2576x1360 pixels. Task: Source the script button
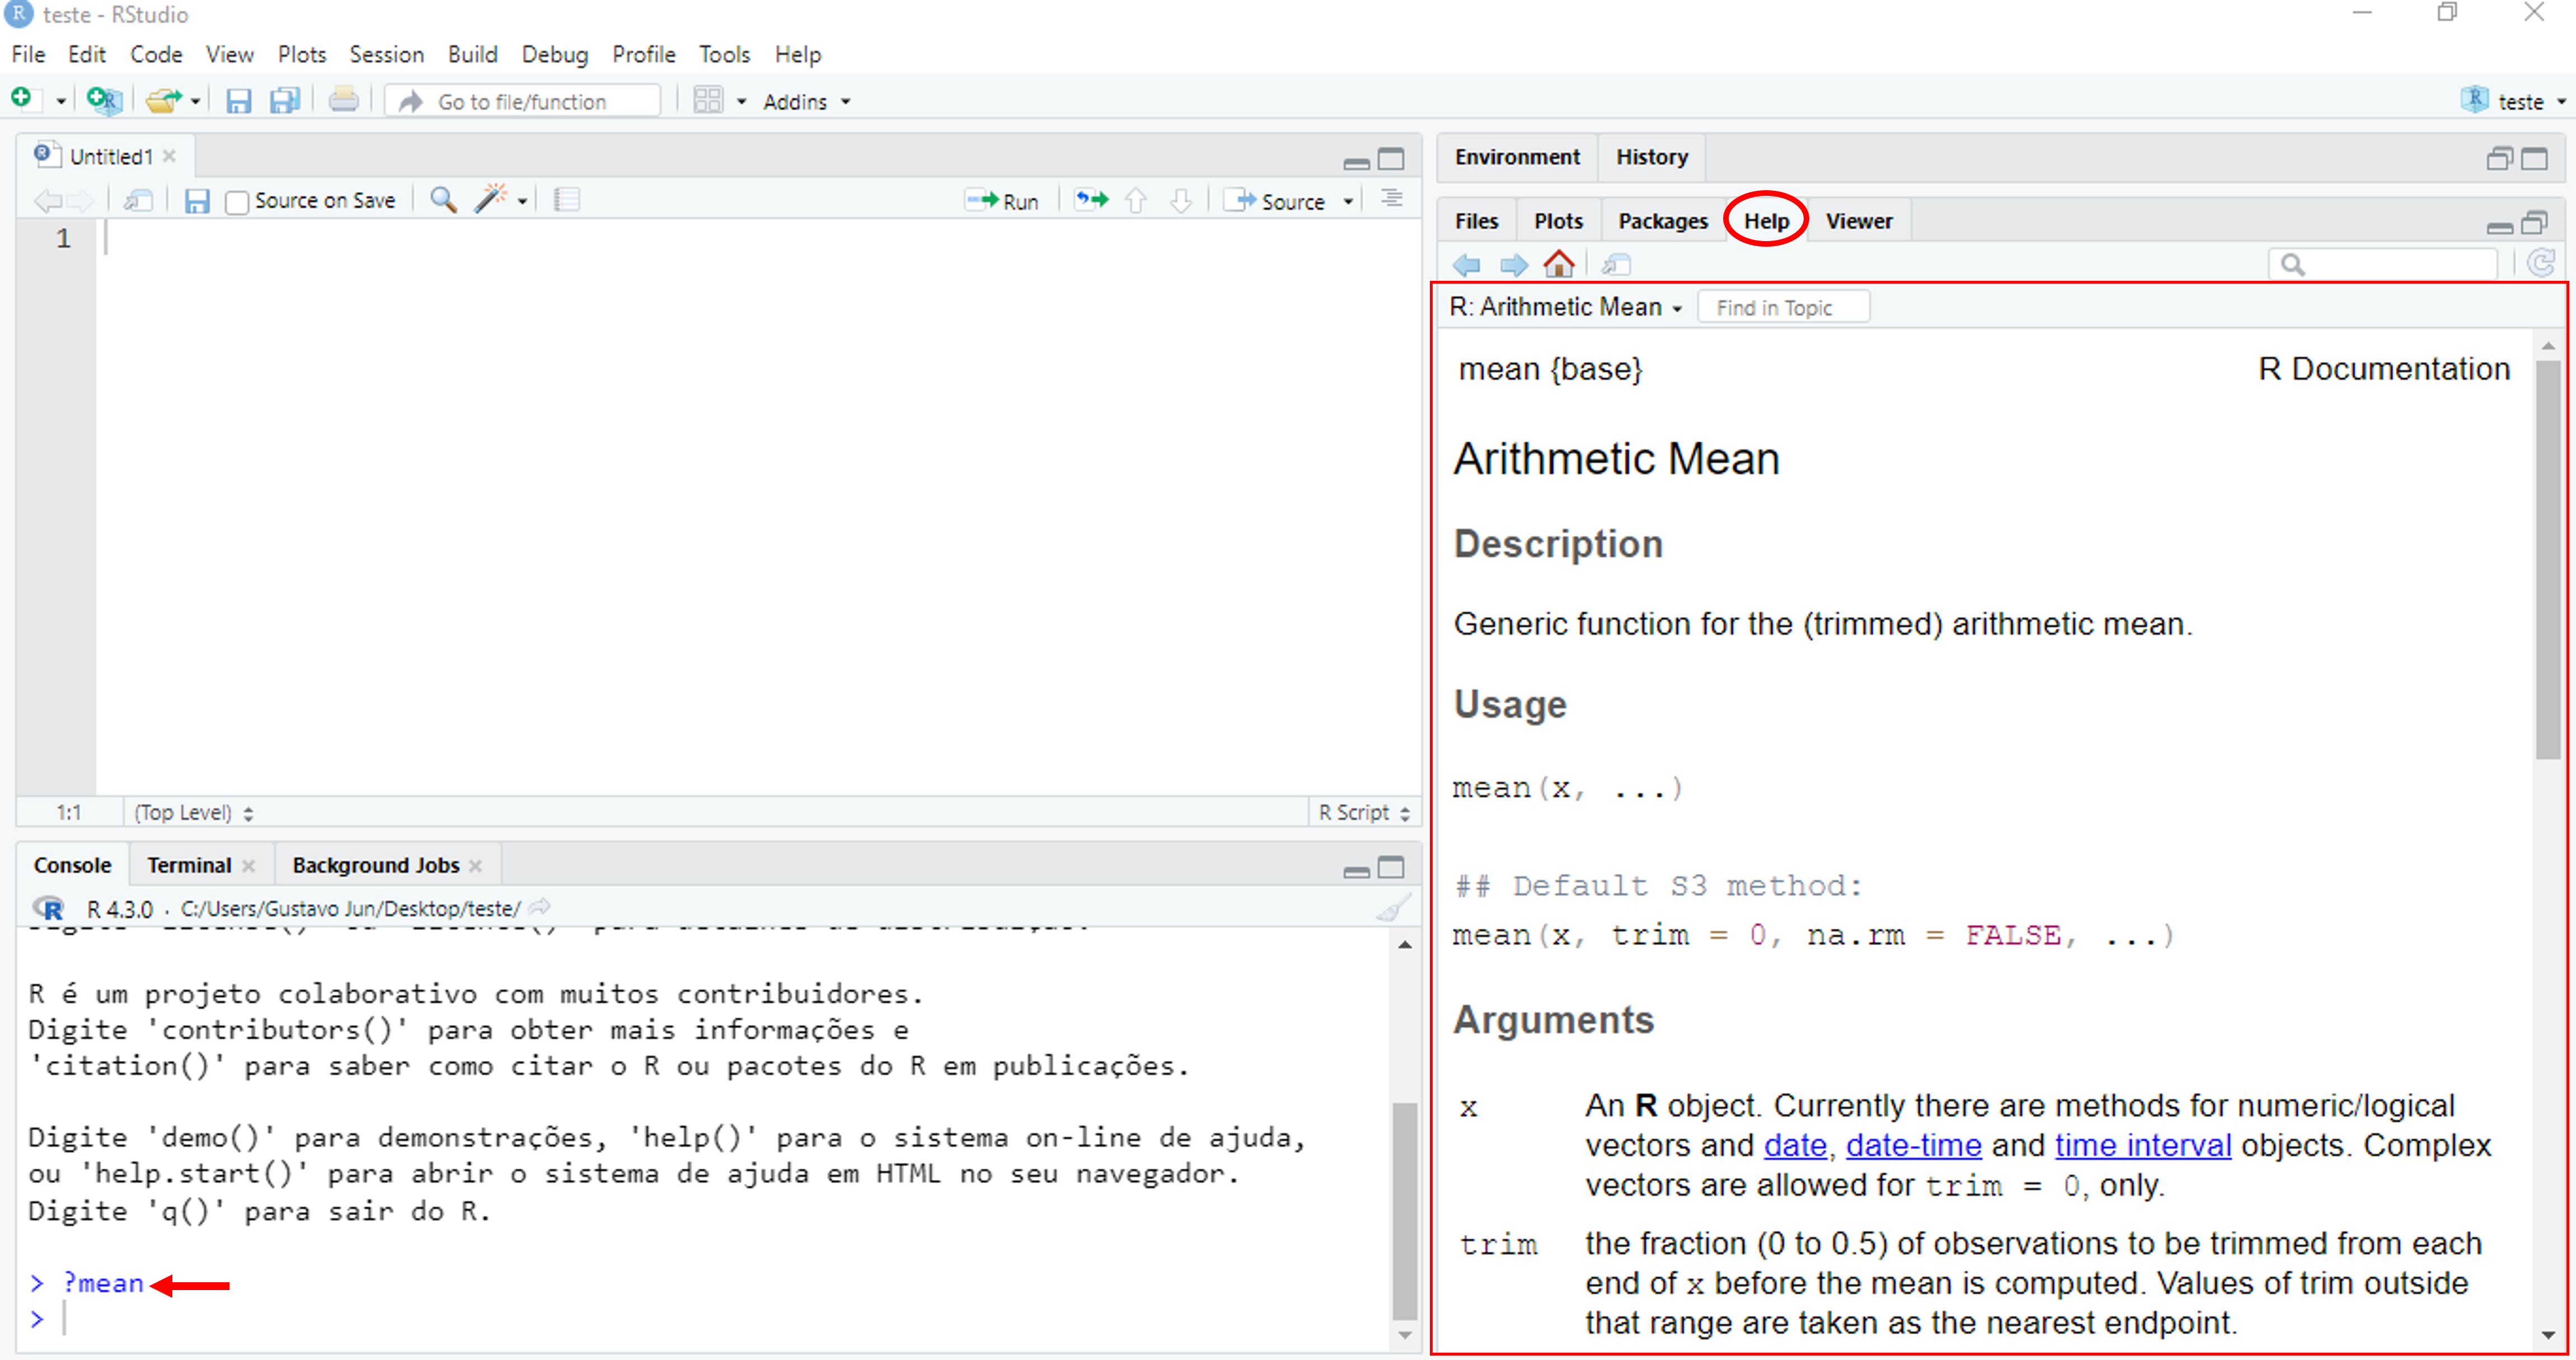tap(1276, 201)
